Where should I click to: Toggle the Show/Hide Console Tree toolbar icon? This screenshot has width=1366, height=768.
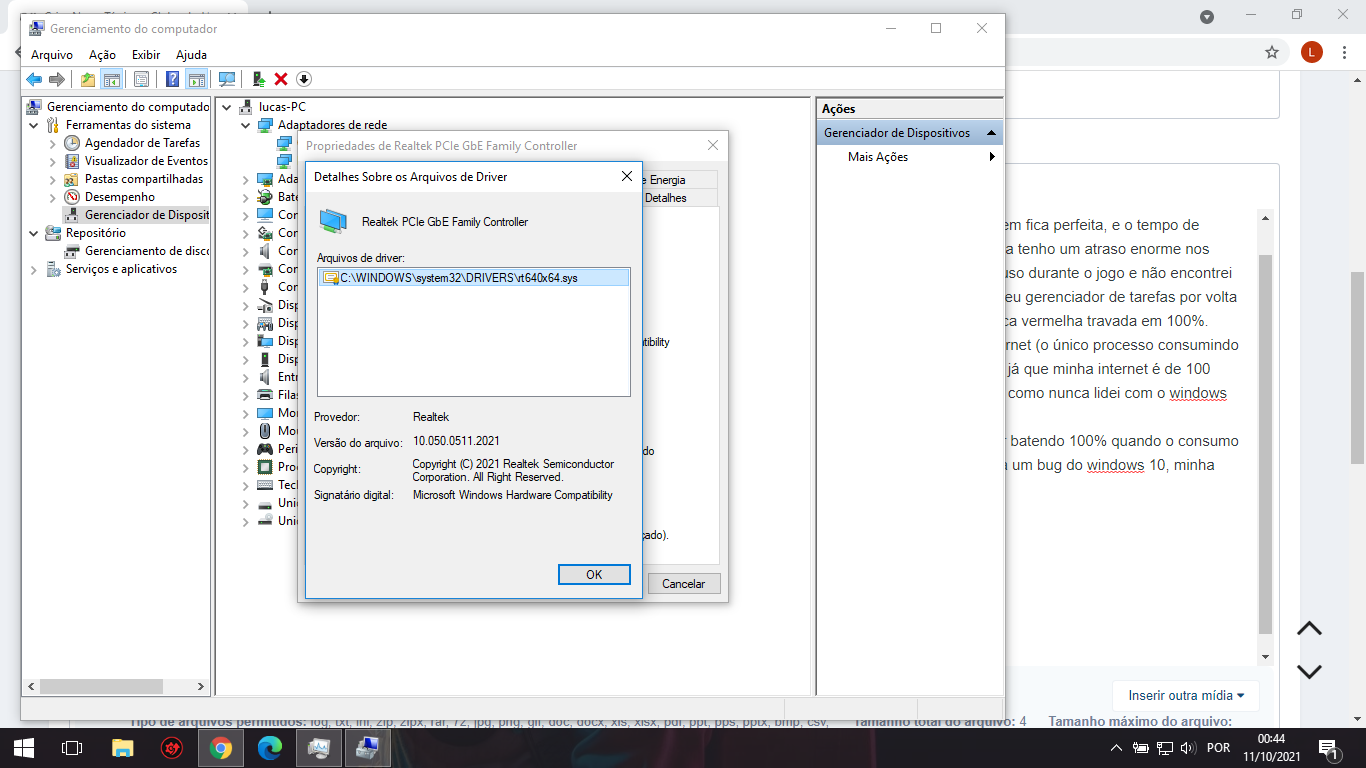click(111, 79)
